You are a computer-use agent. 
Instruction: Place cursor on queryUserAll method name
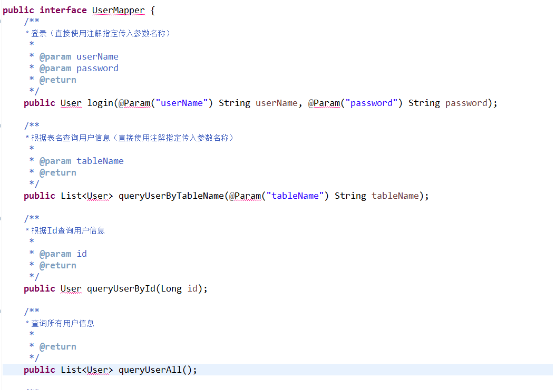pyautogui.click(x=150, y=370)
